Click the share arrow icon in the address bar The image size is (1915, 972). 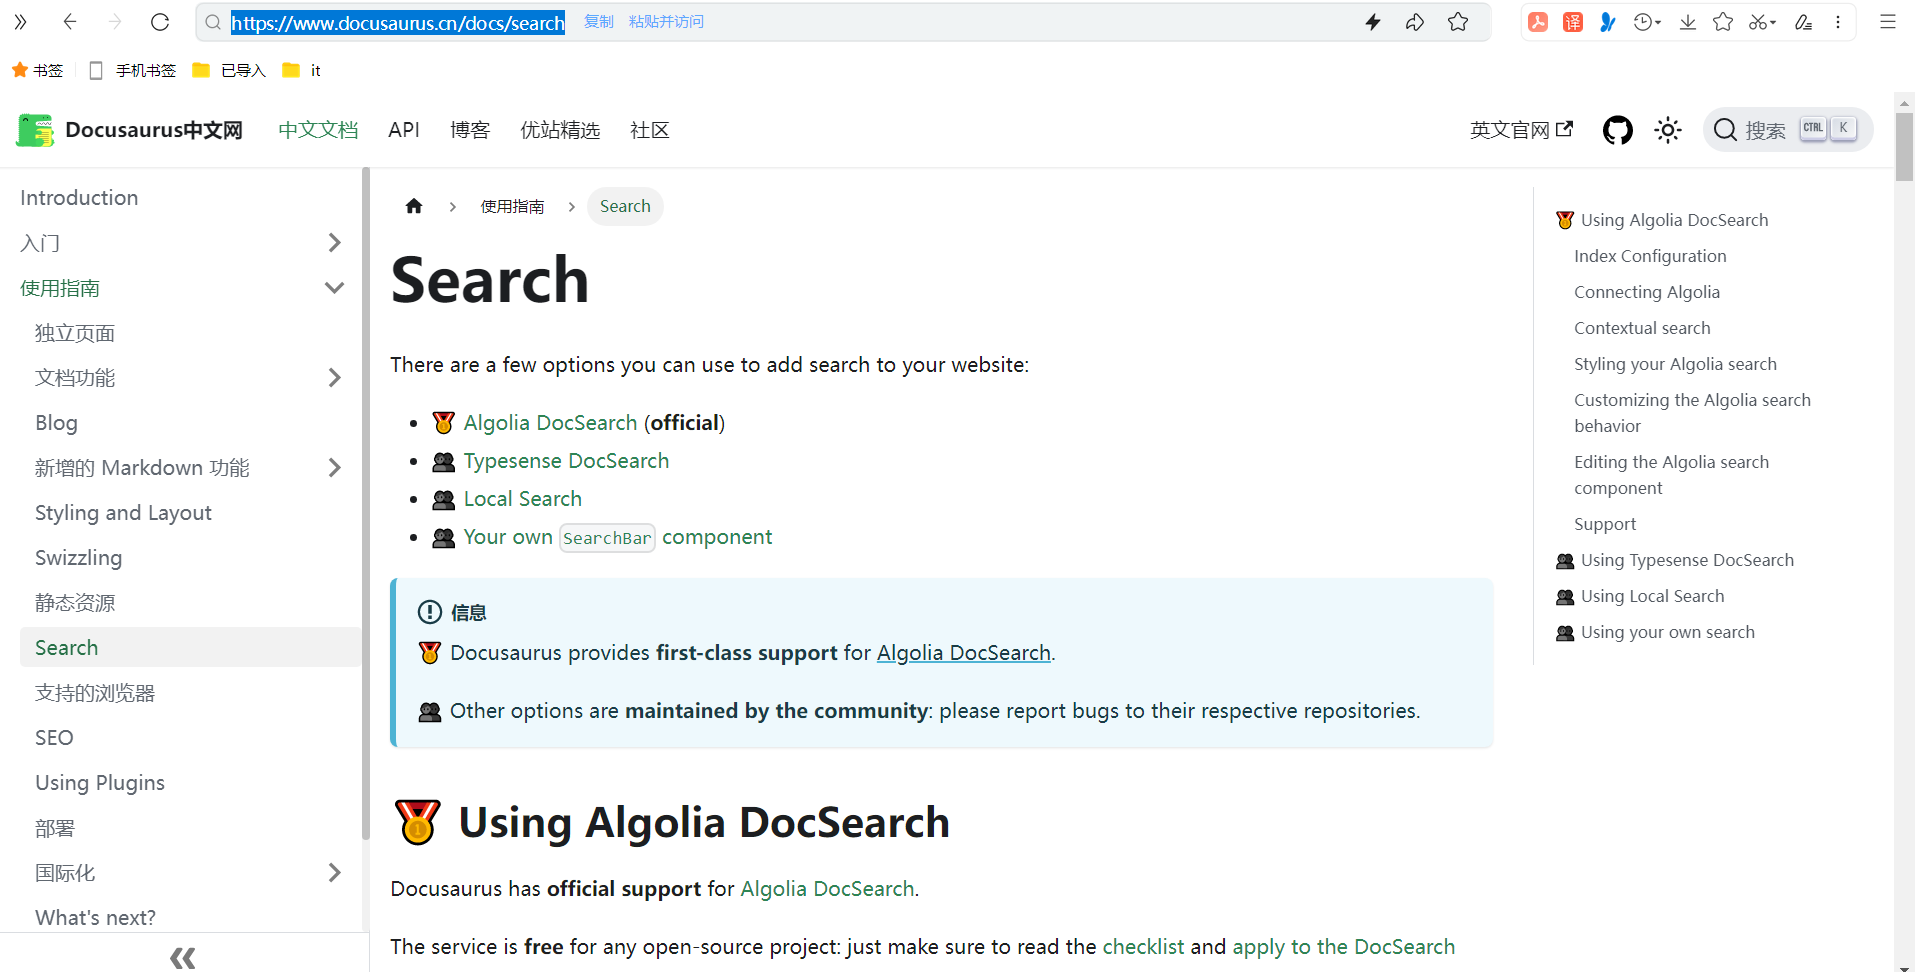pos(1415,22)
